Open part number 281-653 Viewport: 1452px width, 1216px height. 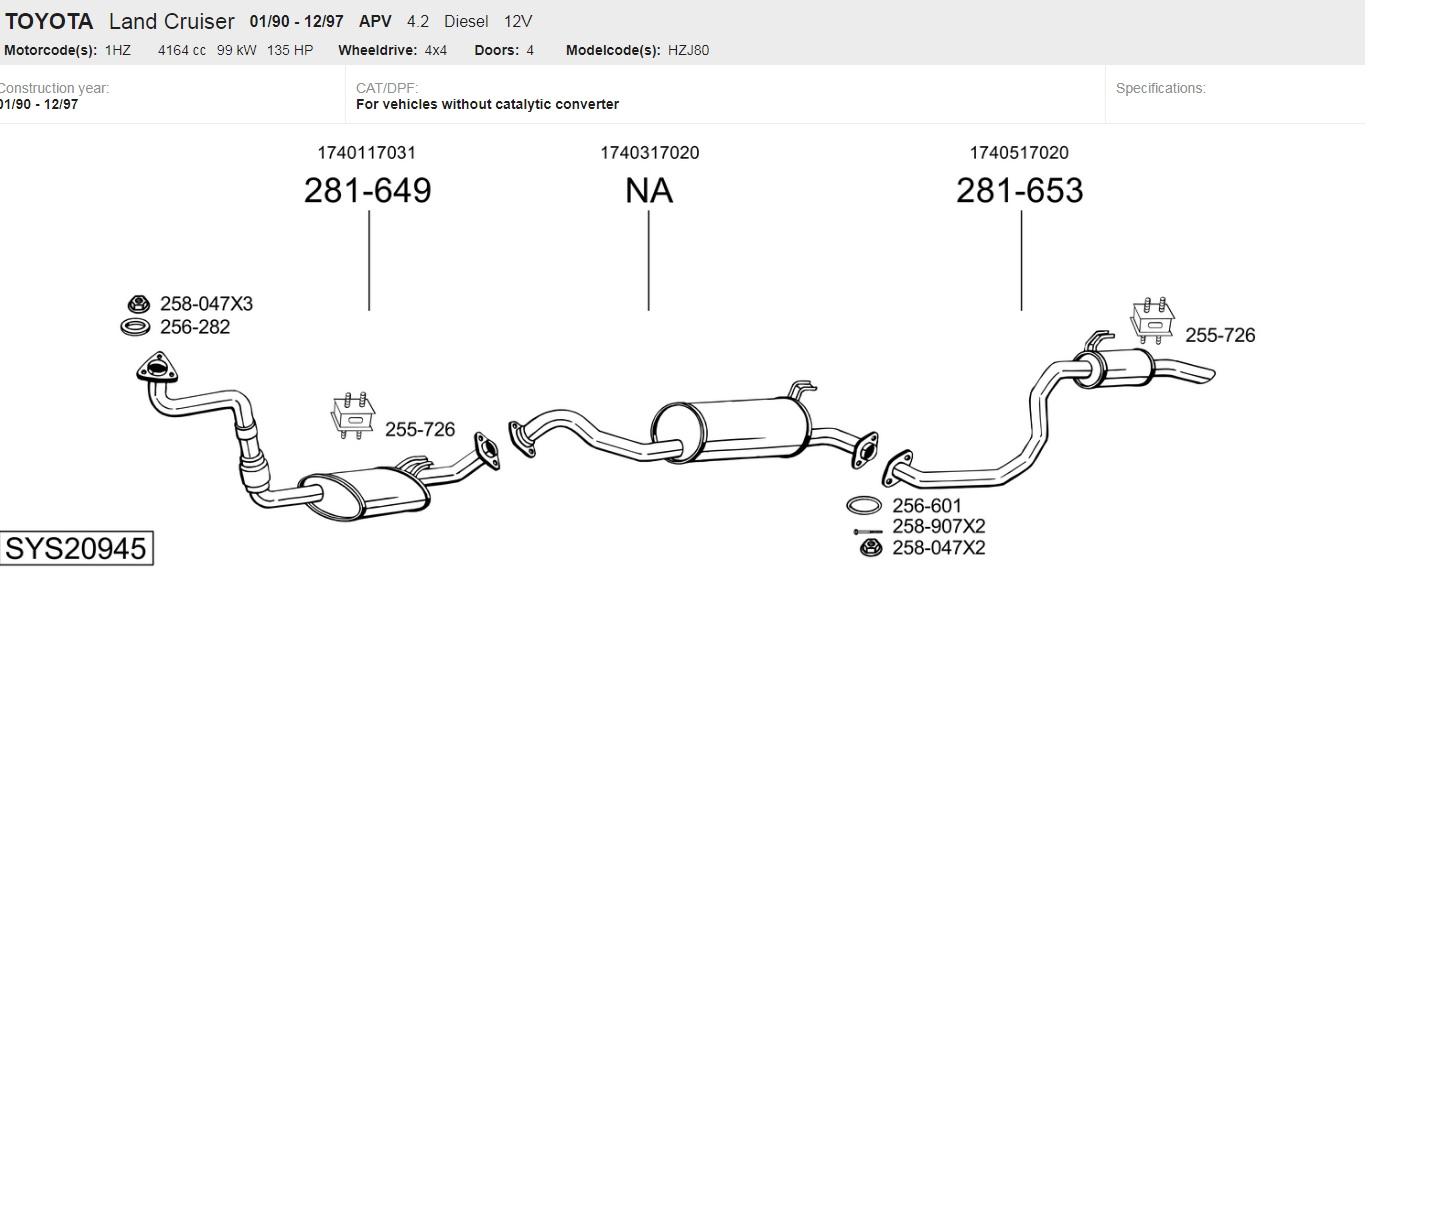click(x=1019, y=190)
